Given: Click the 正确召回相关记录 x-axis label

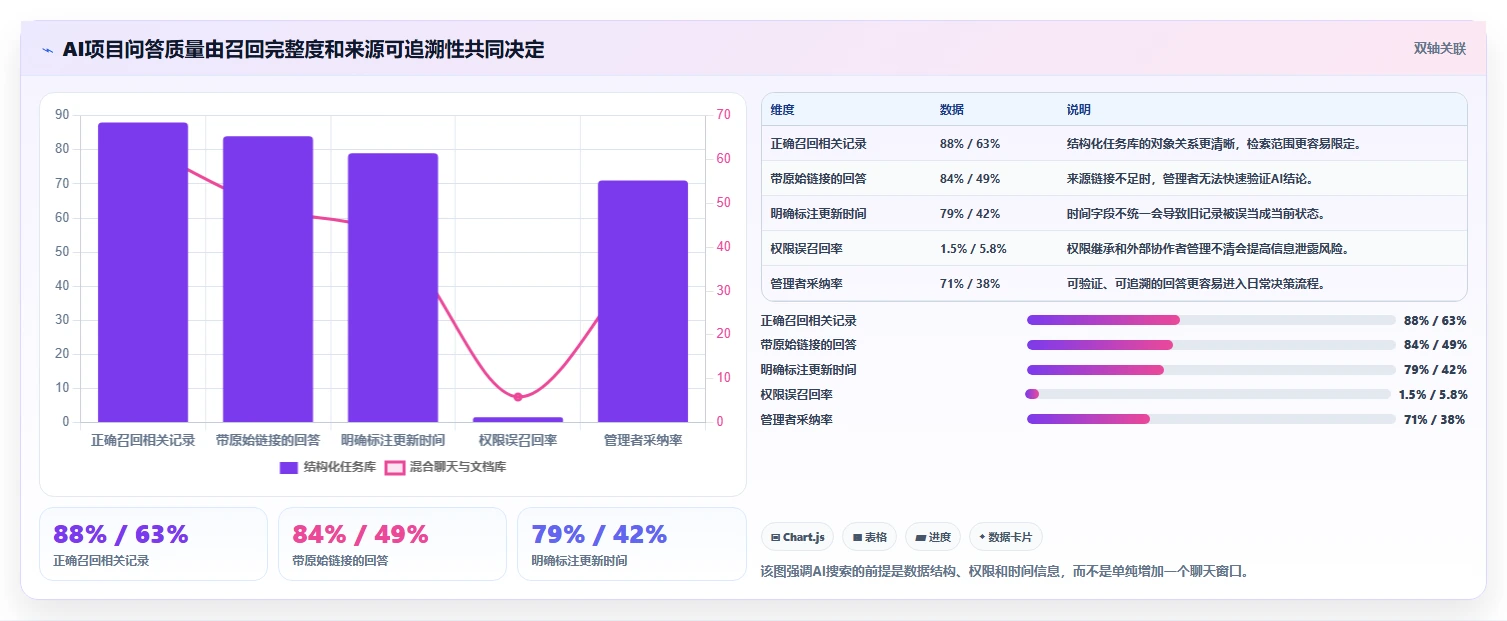Looking at the screenshot, I should [143, 440].
